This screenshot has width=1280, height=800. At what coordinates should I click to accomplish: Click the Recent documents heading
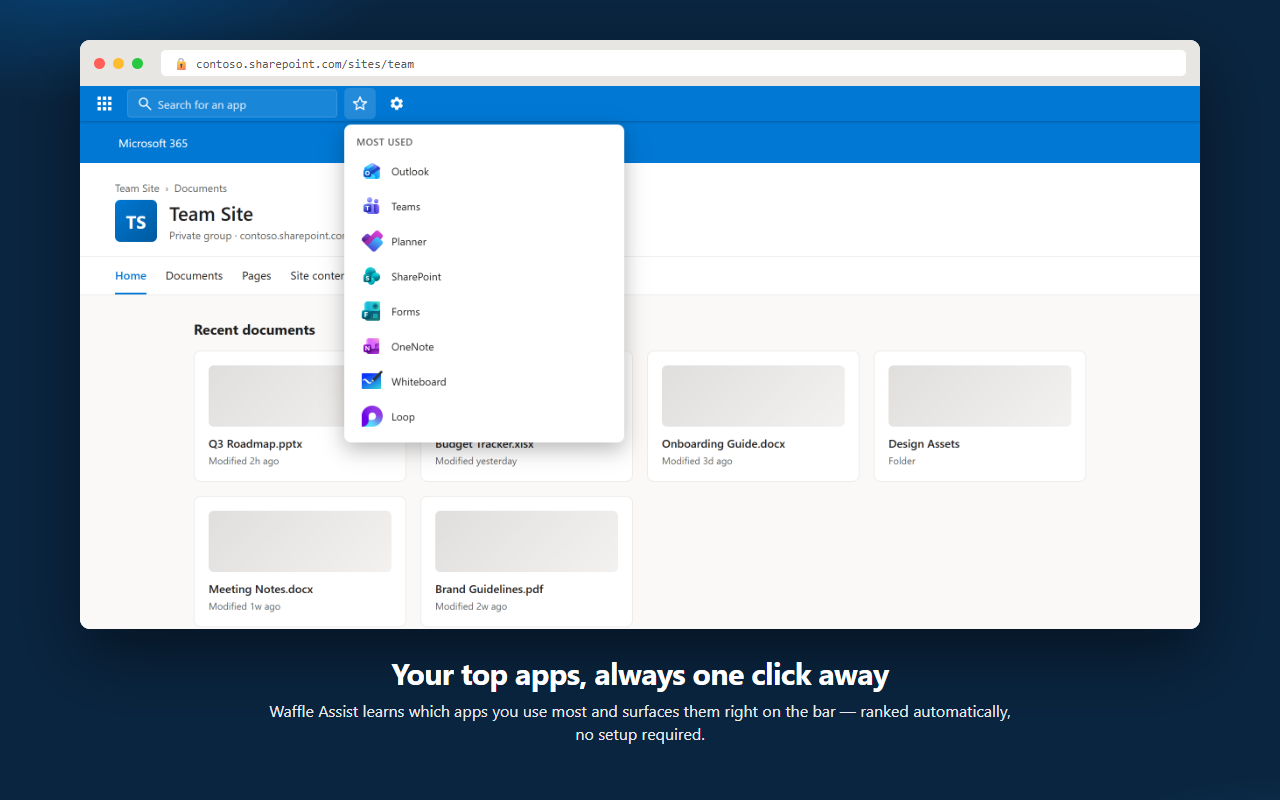254,330
